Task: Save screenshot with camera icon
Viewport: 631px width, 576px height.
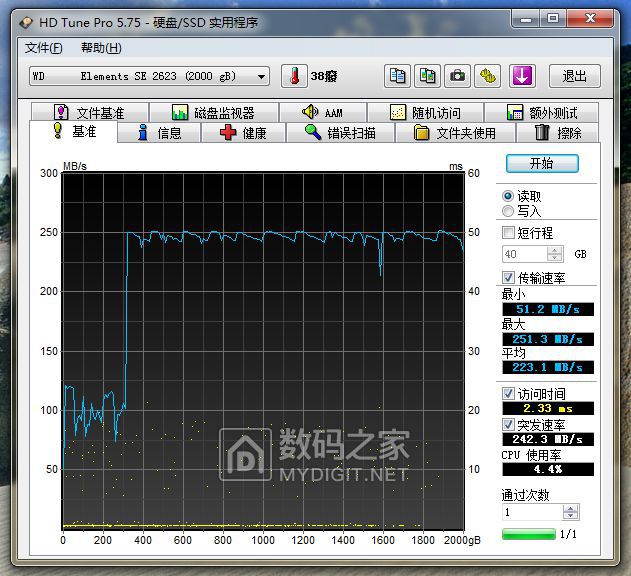Action: coord(457,76)
